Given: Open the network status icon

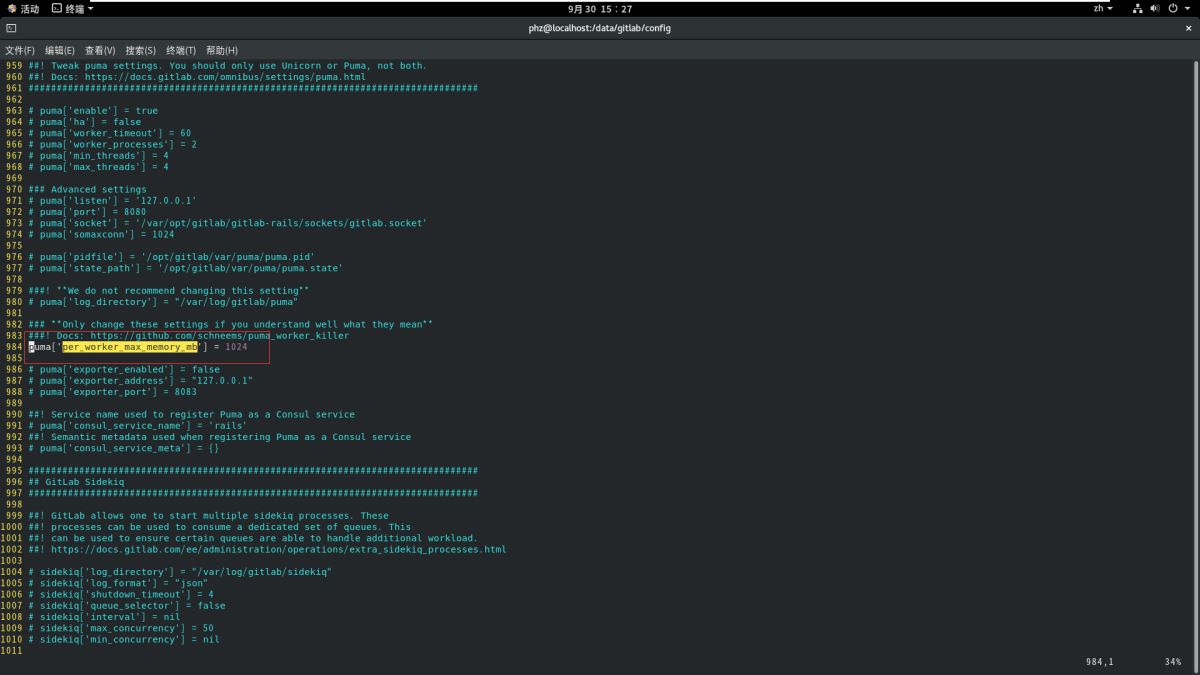Looking at the screenshot, I should [1138, 8].
